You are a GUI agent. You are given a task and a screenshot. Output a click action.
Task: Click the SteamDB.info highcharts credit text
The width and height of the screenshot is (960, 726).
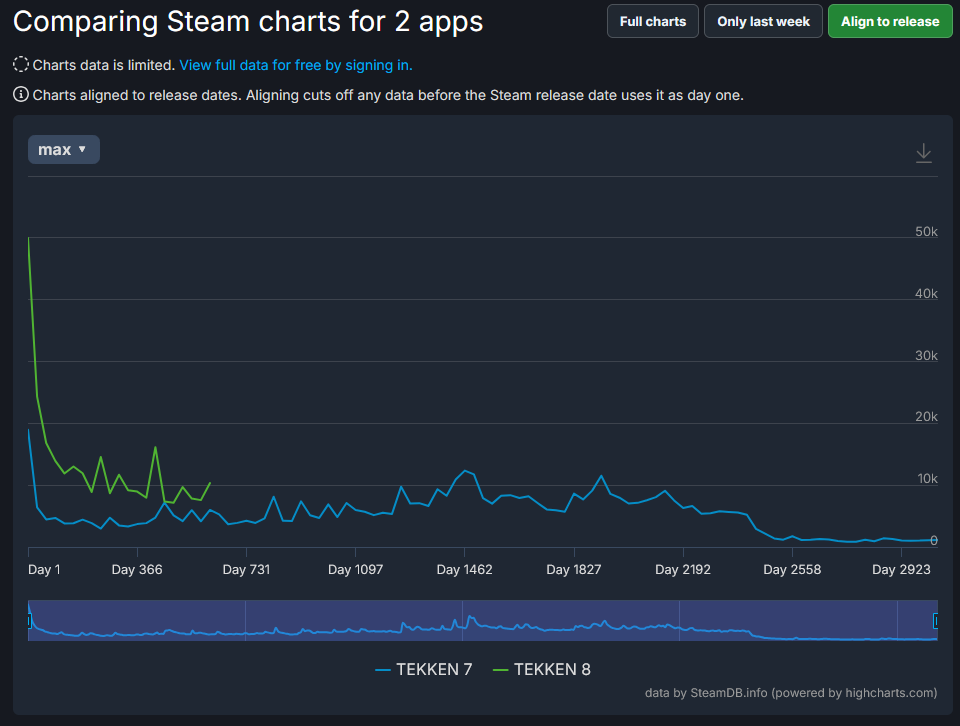tap(791, 692)
